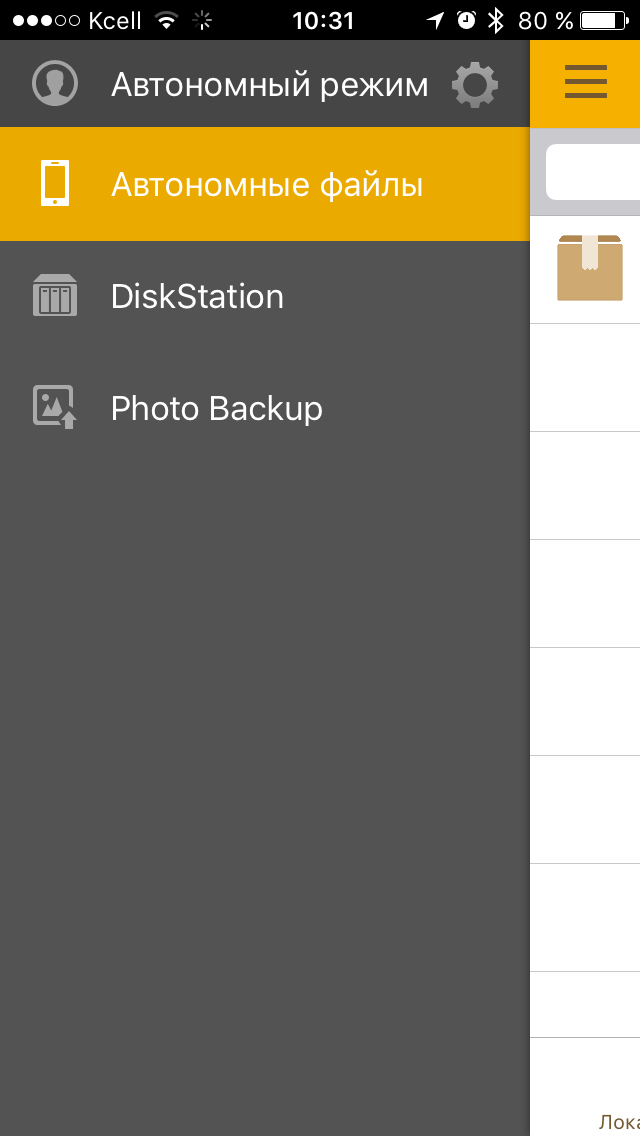Tap the phone icon for offline files
The width and height of the screenshot is (640, 1136).
(x=55, y=183)
